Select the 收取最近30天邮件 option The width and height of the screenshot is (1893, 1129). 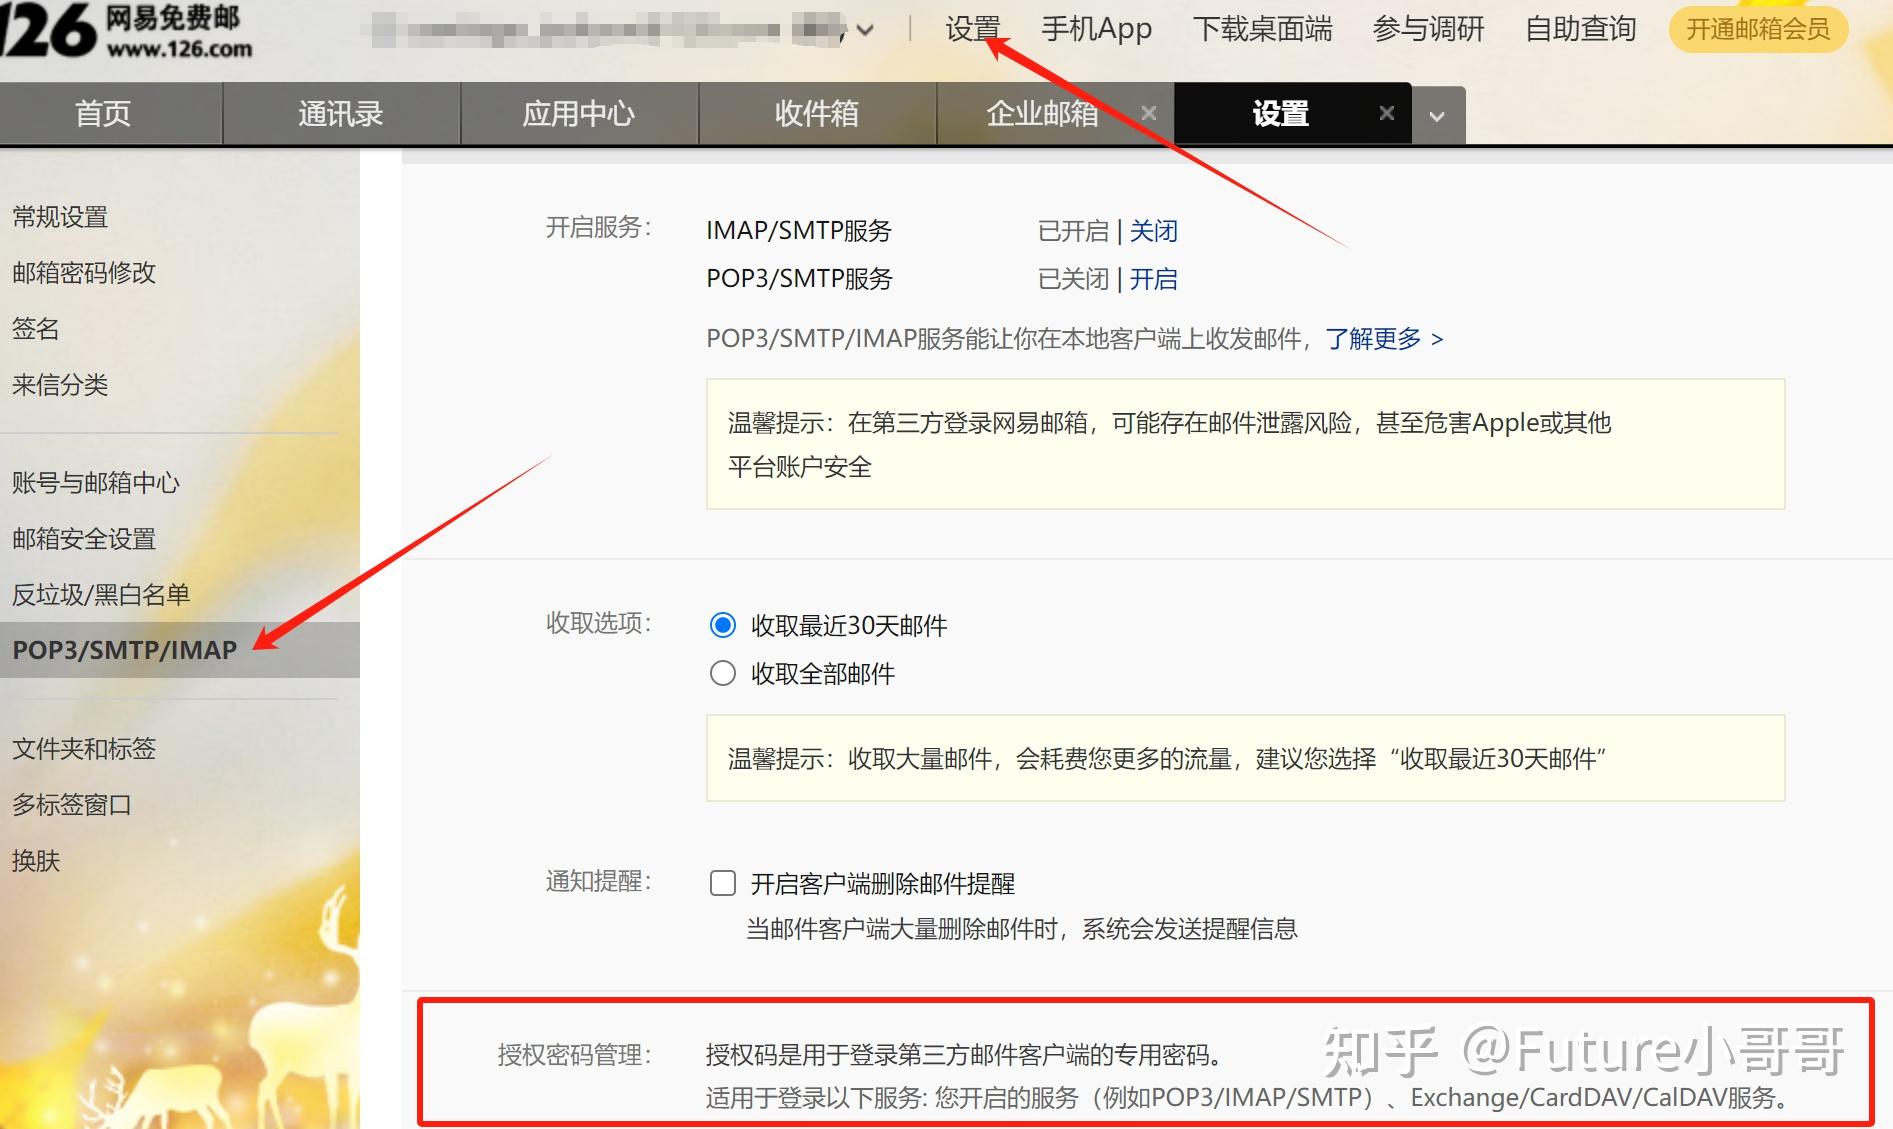(722, 625)
